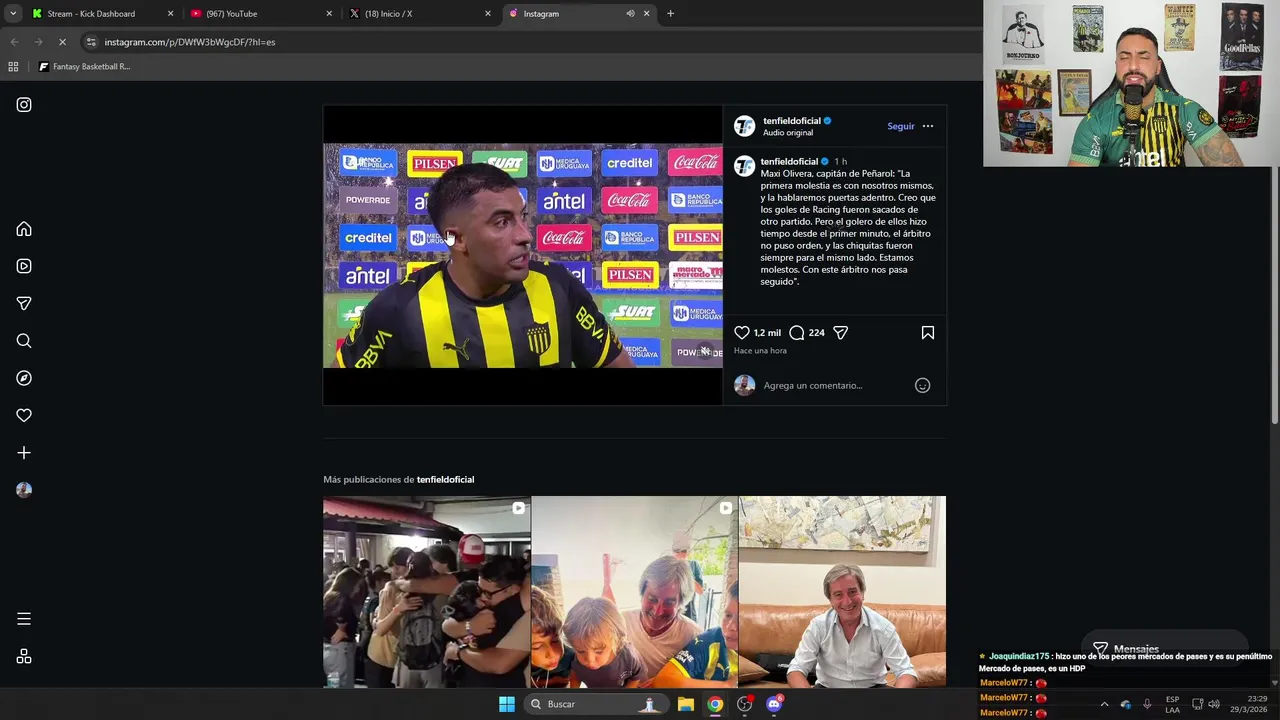
Task: Go to Home feed icon in sidebar
Action: (24, 229)
